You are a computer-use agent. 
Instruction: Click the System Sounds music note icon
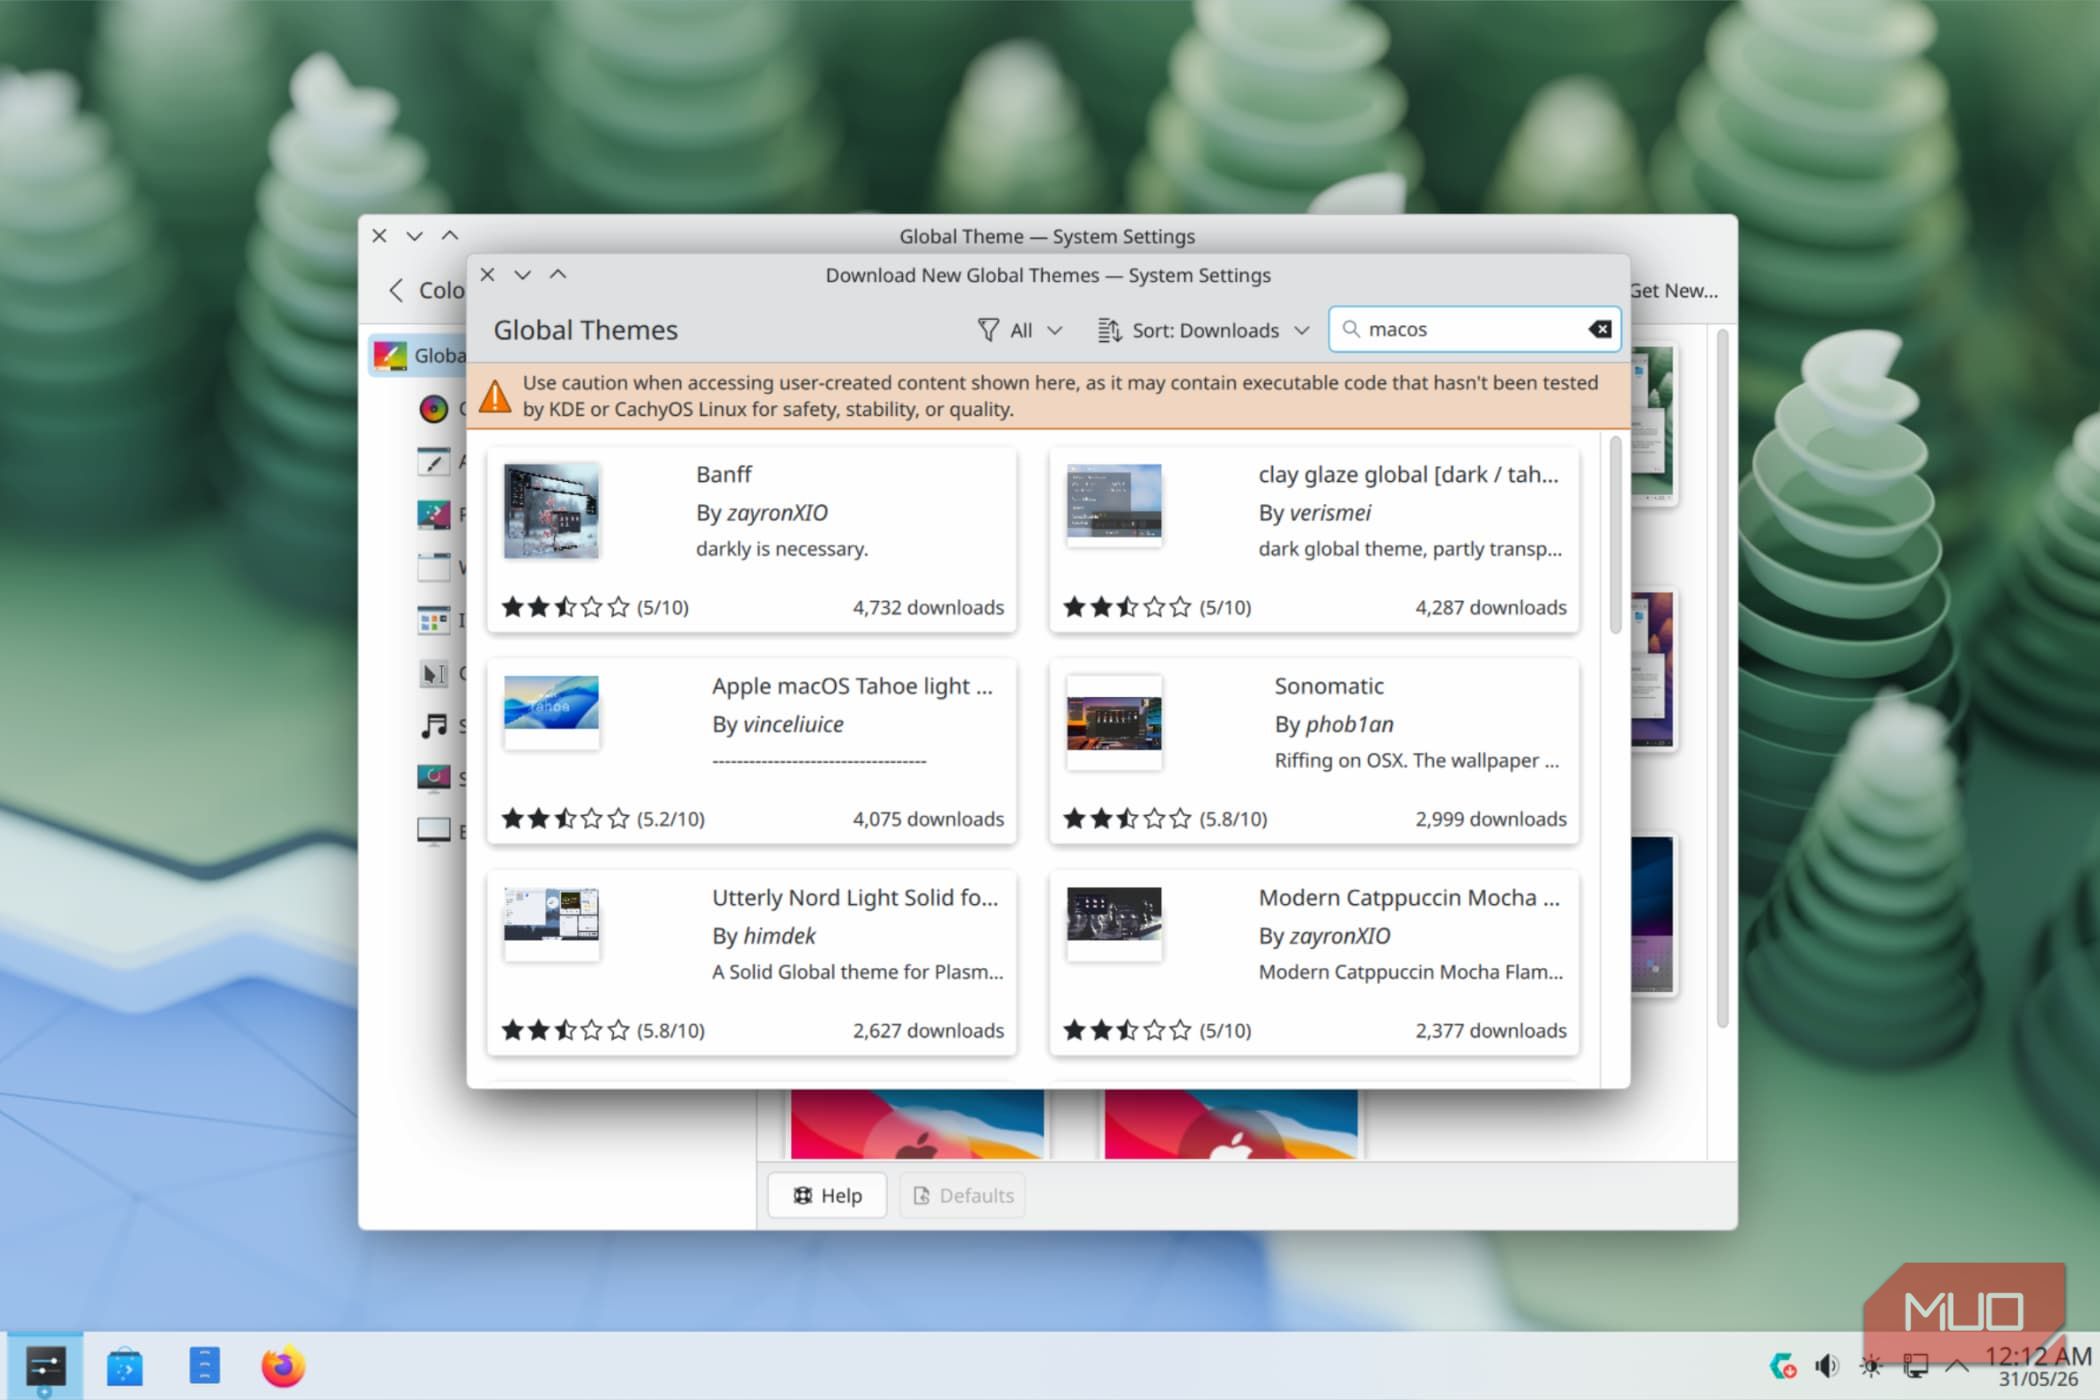(x=433, y=726)
